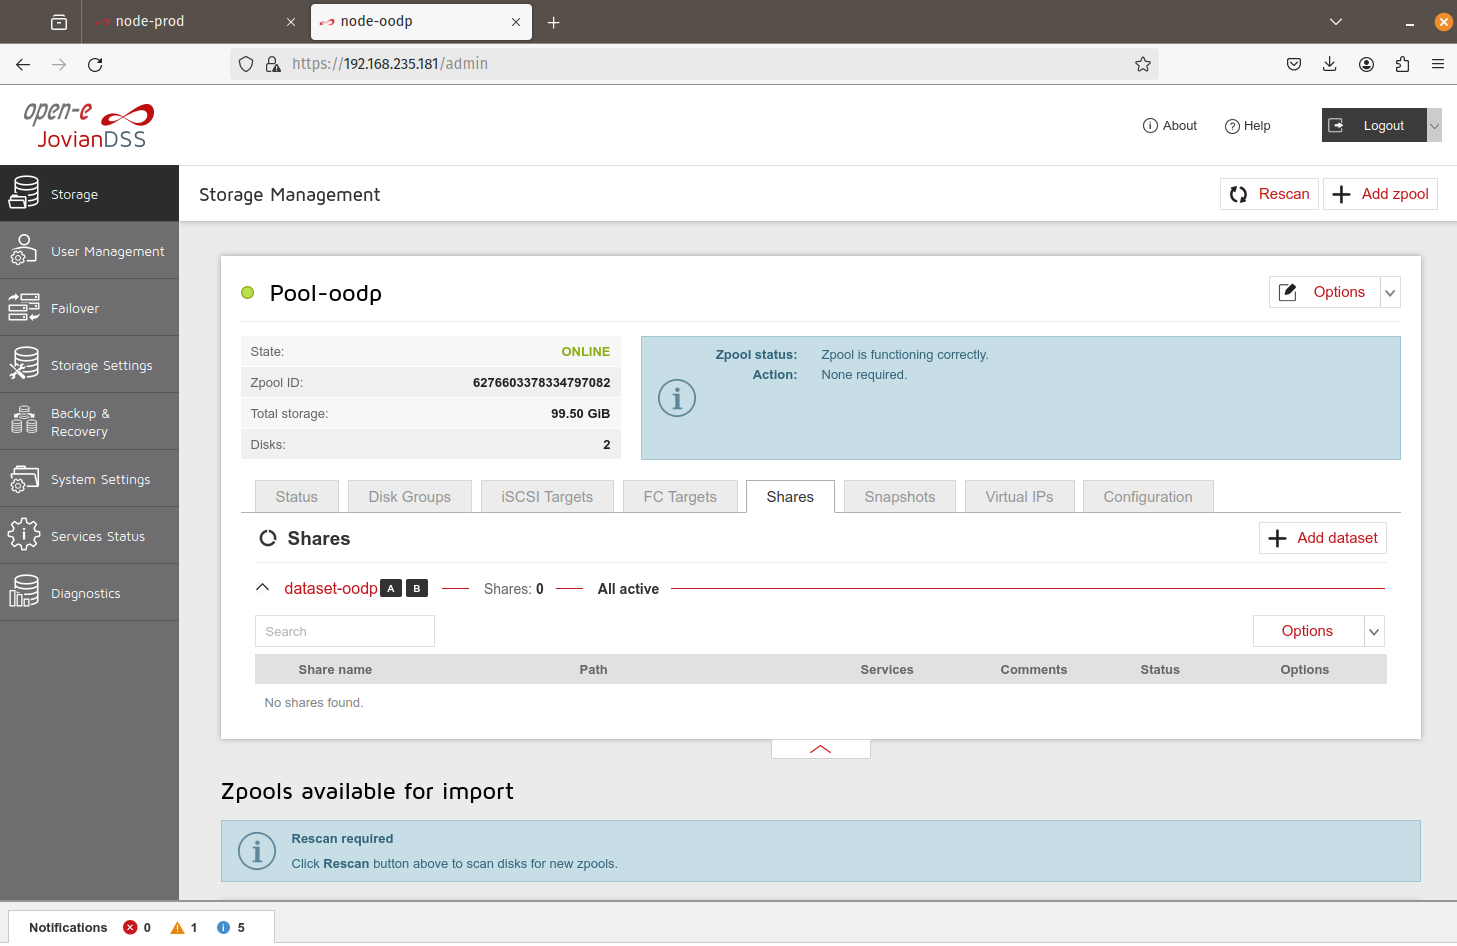Click dataset Options button
This screenshot has width=1457, height=946.
(1308, 631)
